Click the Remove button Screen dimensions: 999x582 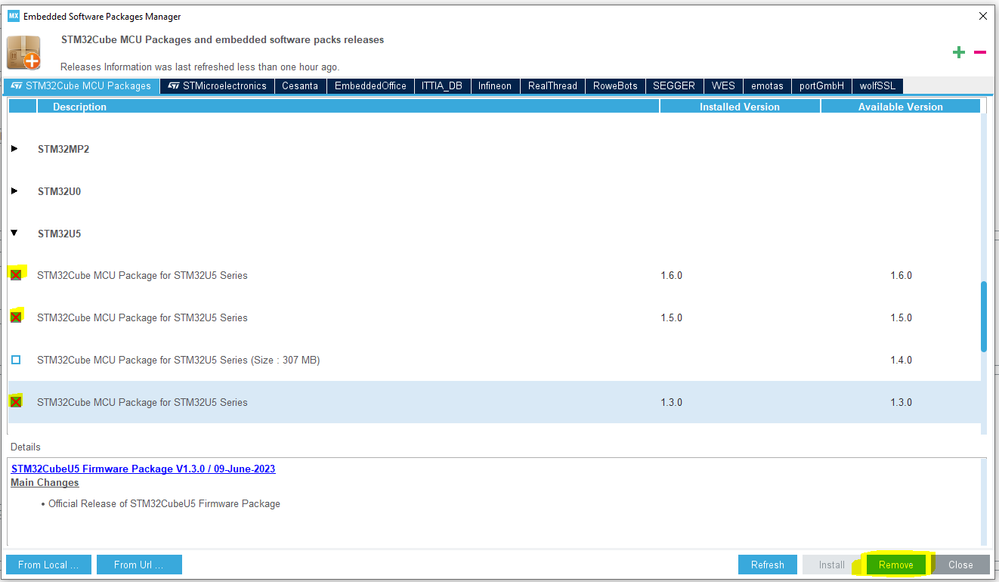point(896,565)
